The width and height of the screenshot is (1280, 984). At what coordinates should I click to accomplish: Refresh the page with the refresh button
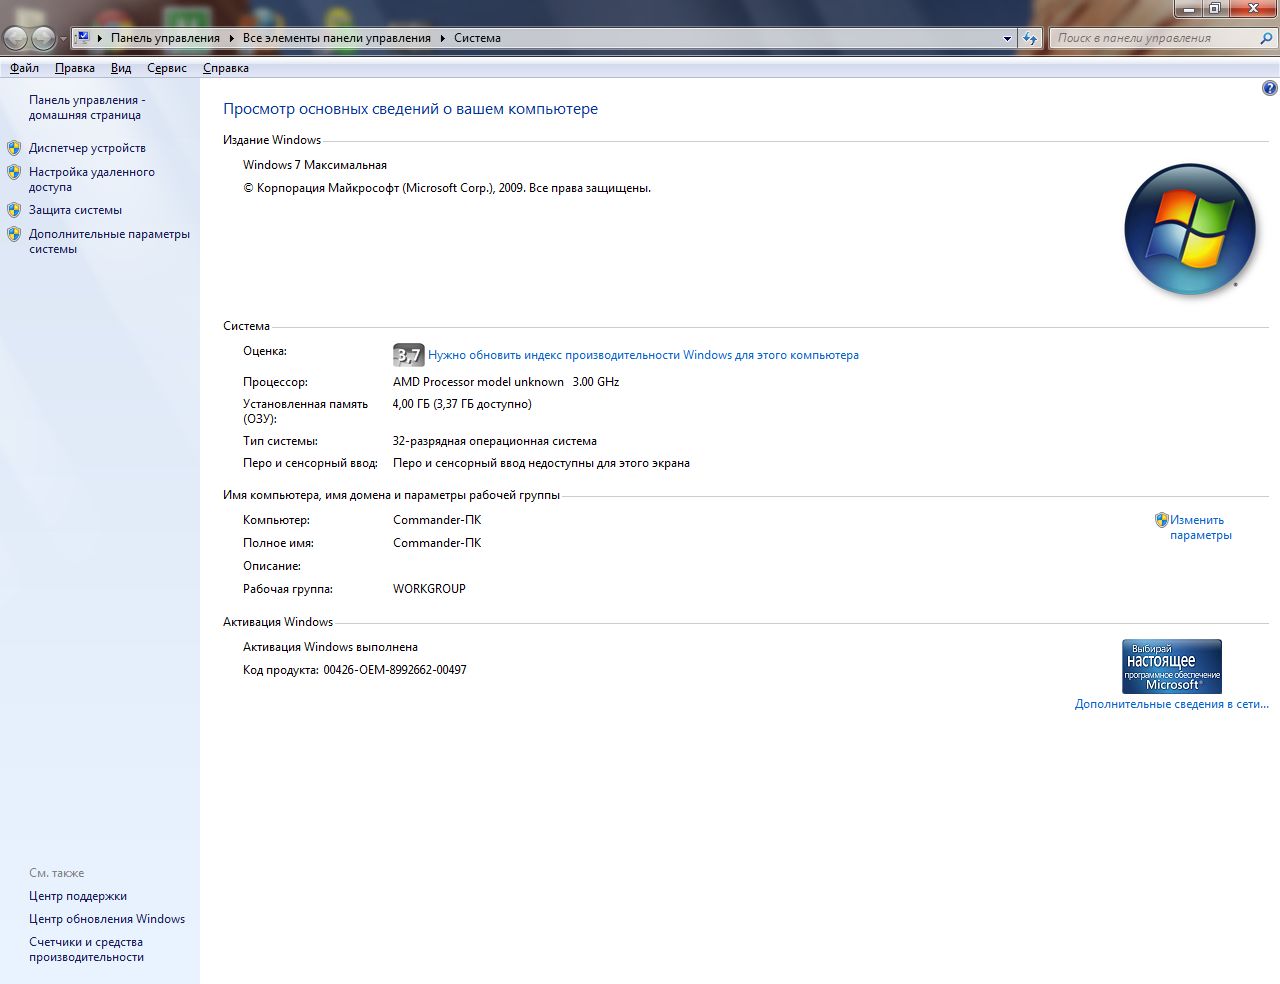pos(1030,38)
